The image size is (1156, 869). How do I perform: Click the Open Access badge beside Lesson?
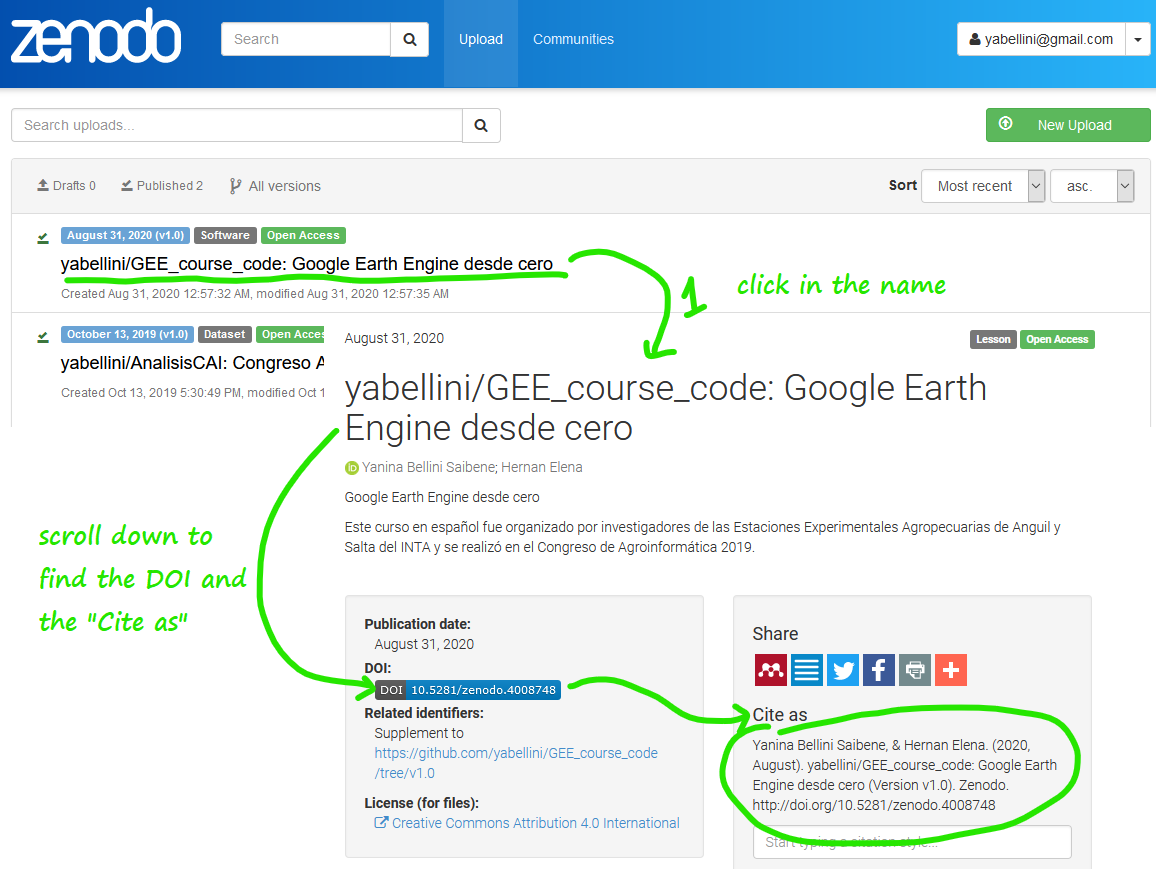coord(1057,339)
